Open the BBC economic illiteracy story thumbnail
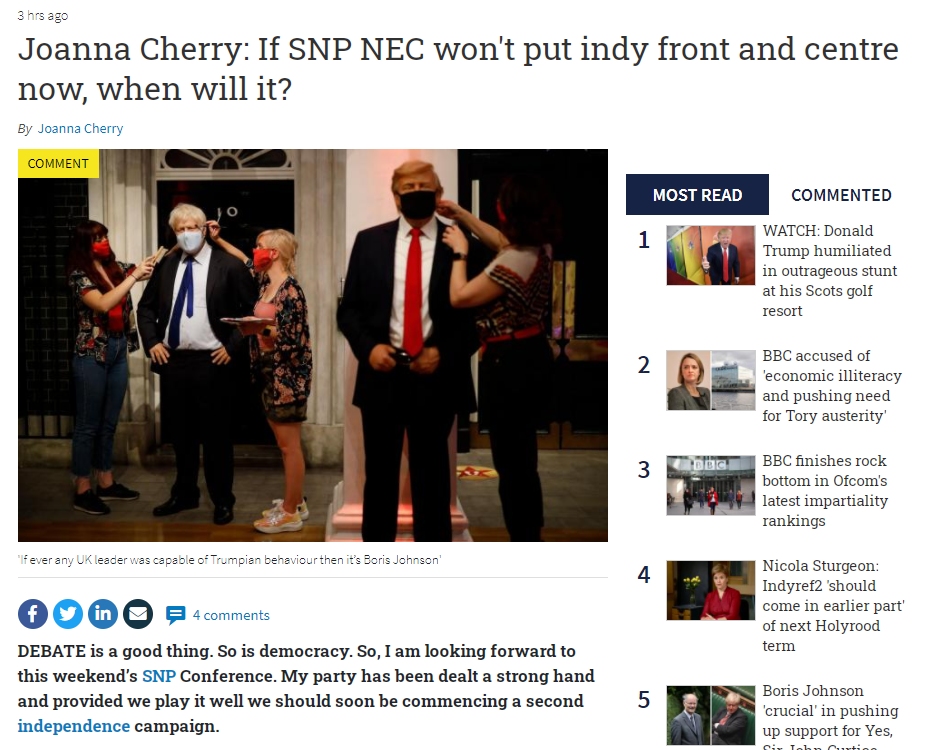 [711, 380]
